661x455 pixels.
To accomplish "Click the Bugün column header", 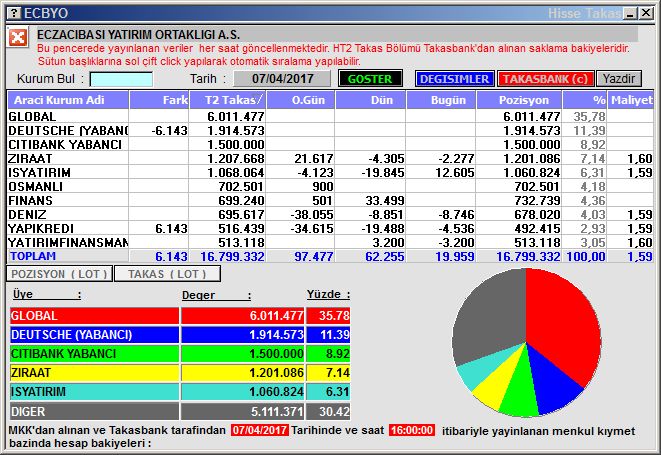I will point(442,100).
